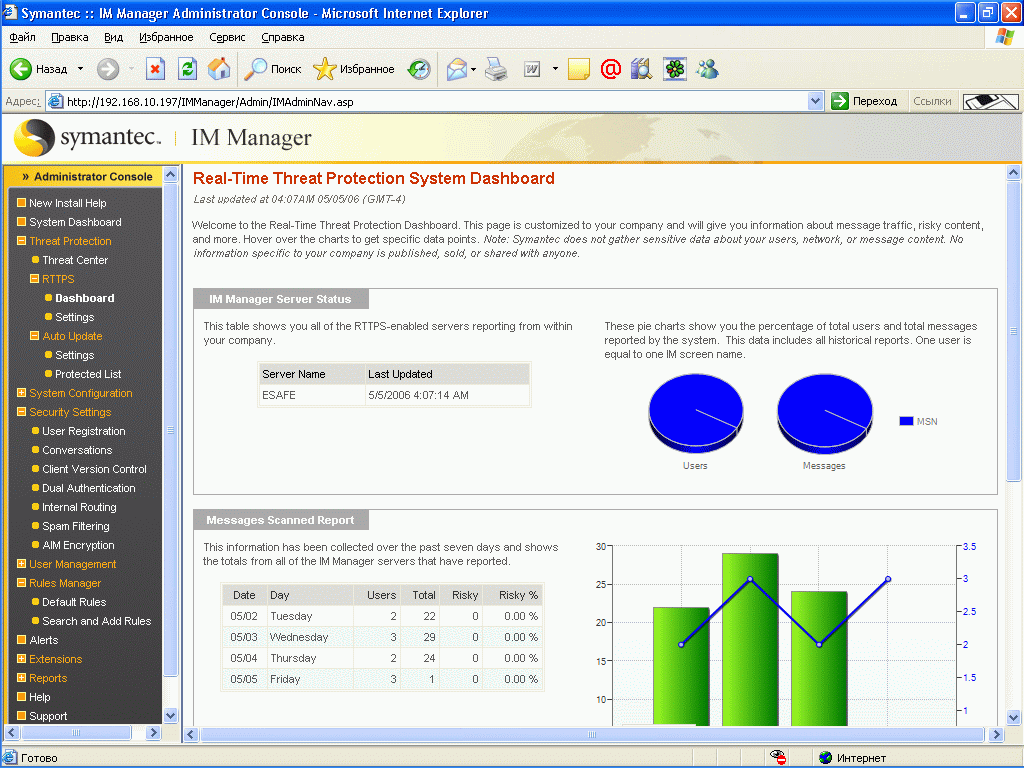
Task: Click the page icon beside the URL
Action: pos(56,101)
